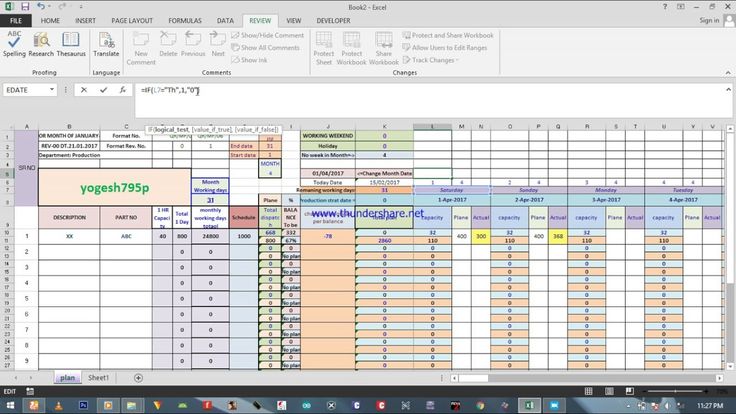
Task: Collapse the ribbon
Action: click(x=728, y=73)
